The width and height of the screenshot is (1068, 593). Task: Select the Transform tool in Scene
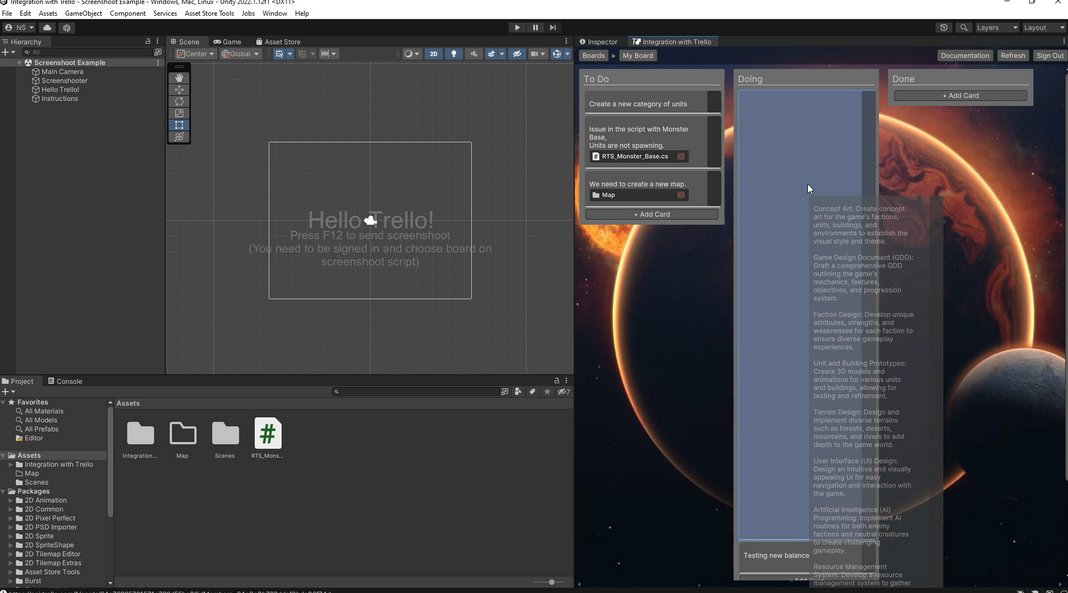click(x=179, y=137)
